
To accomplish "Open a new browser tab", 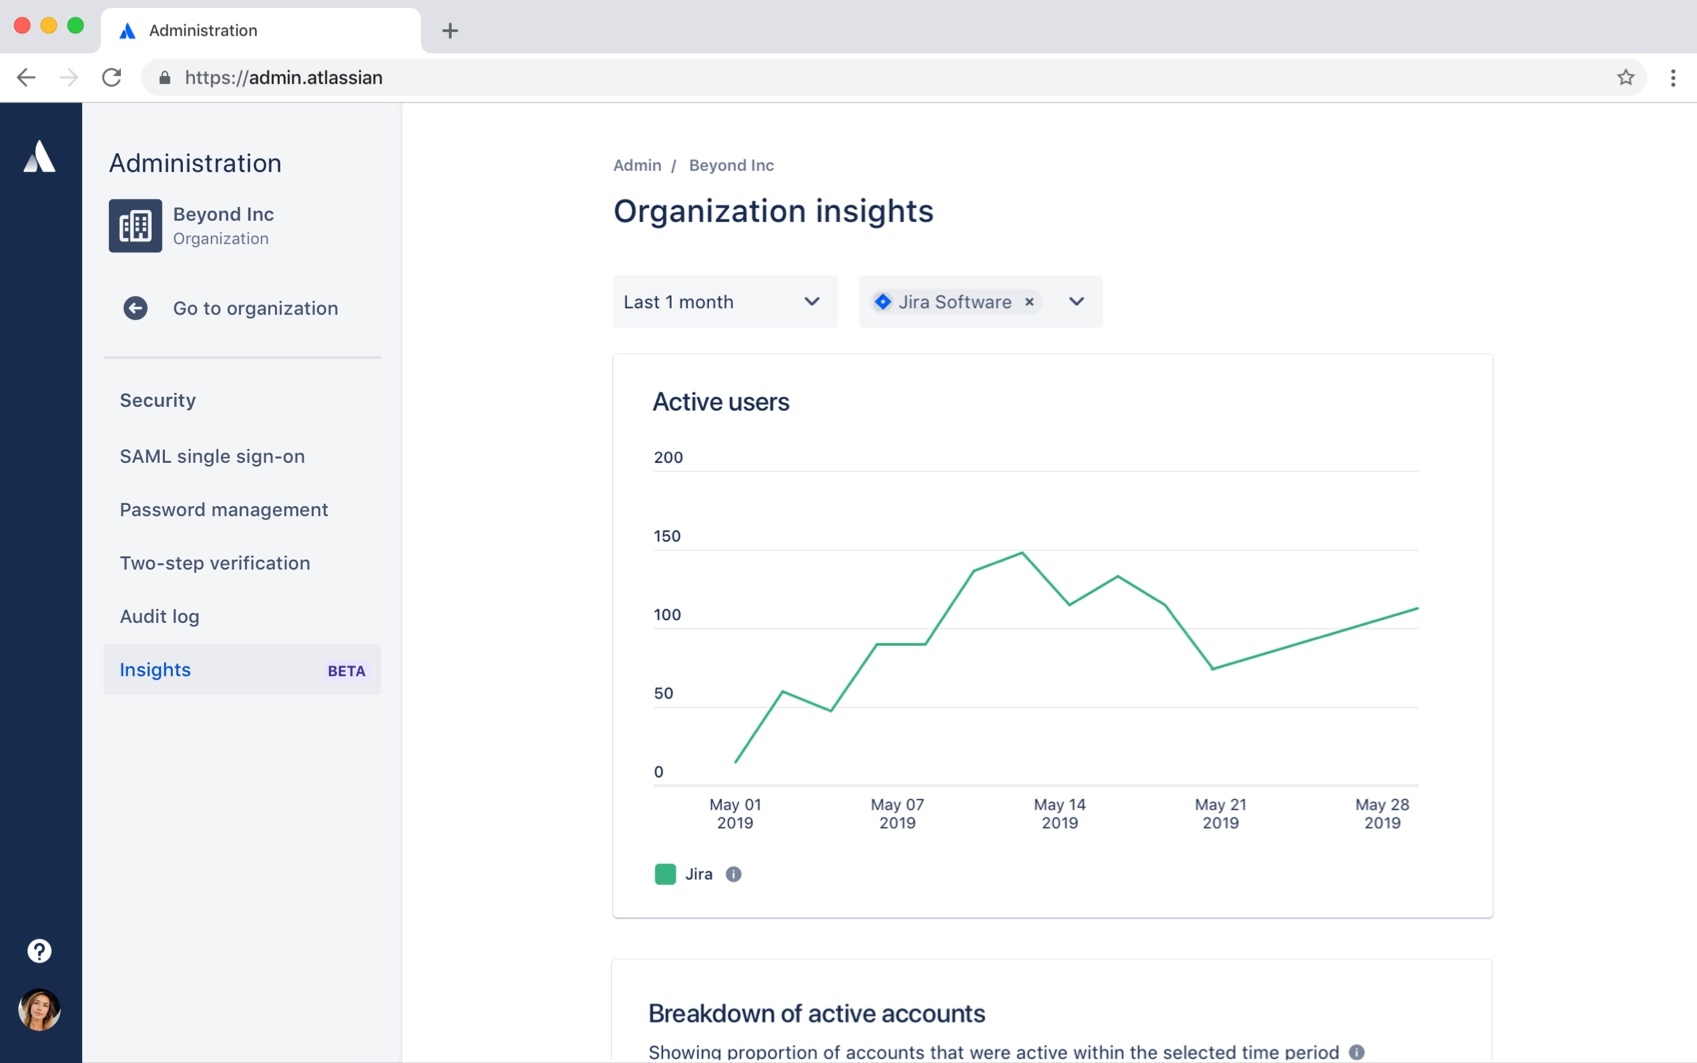I will pyautogui.click(x=449, y=31).
